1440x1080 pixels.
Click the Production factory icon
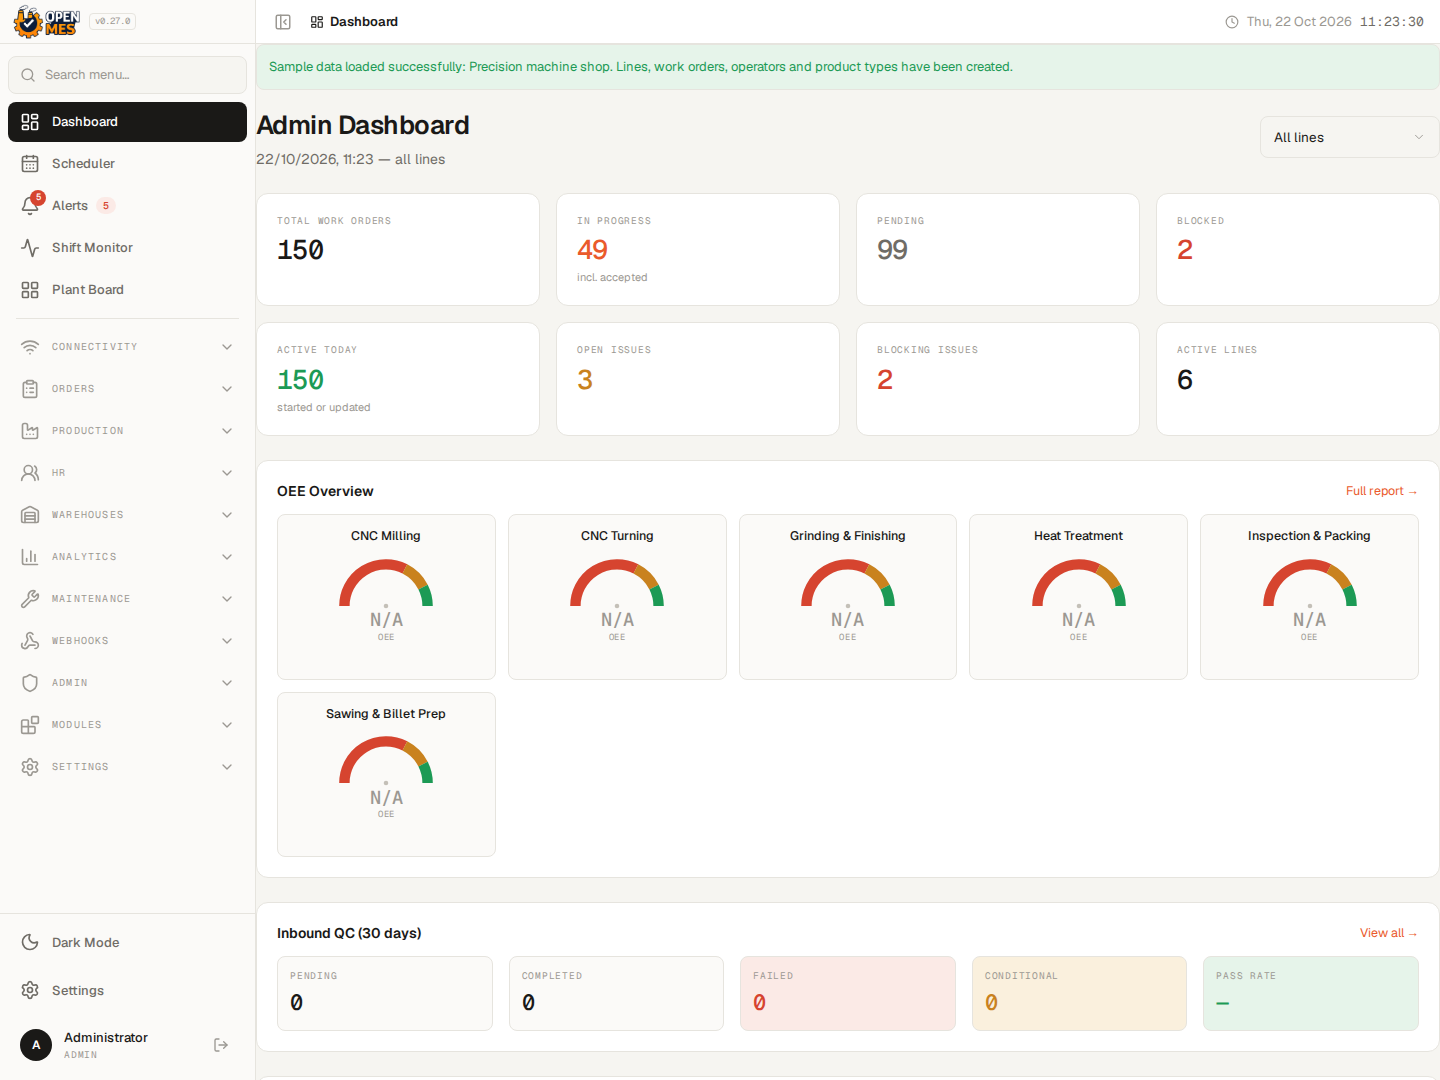[x=30, y=431]
